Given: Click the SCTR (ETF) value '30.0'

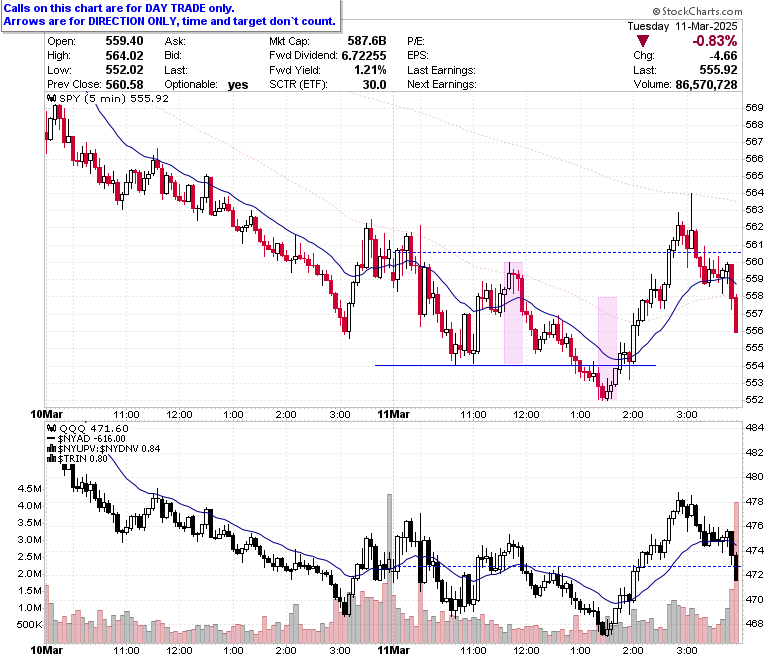Looking at the screenshot, I should 374,85.
